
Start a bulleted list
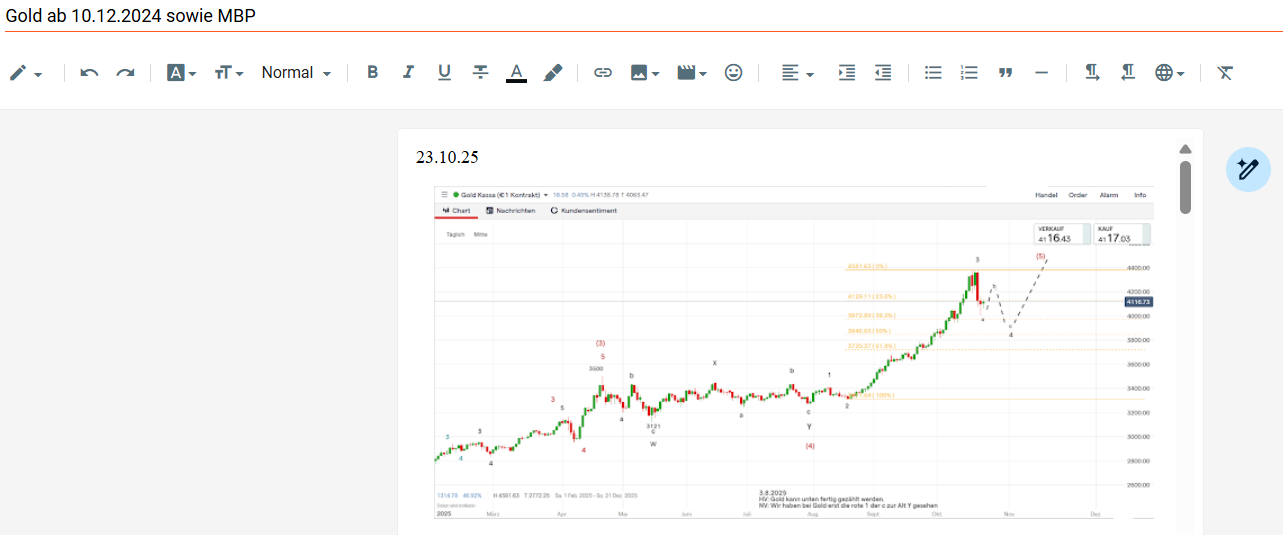(x=933, y=73)
